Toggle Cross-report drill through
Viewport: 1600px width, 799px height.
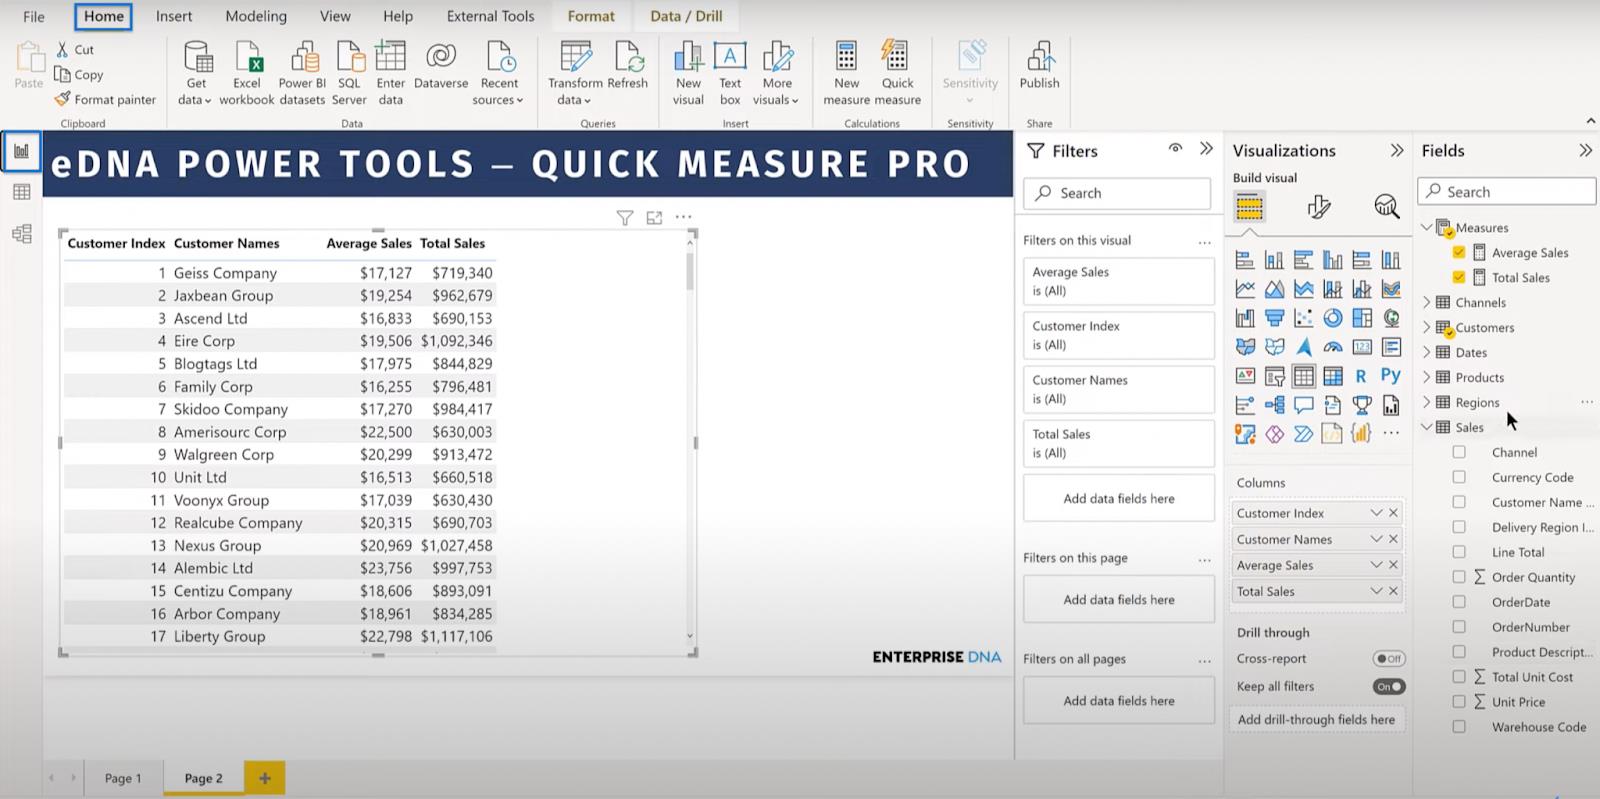pyautogui.click(x=1388, y=658)
